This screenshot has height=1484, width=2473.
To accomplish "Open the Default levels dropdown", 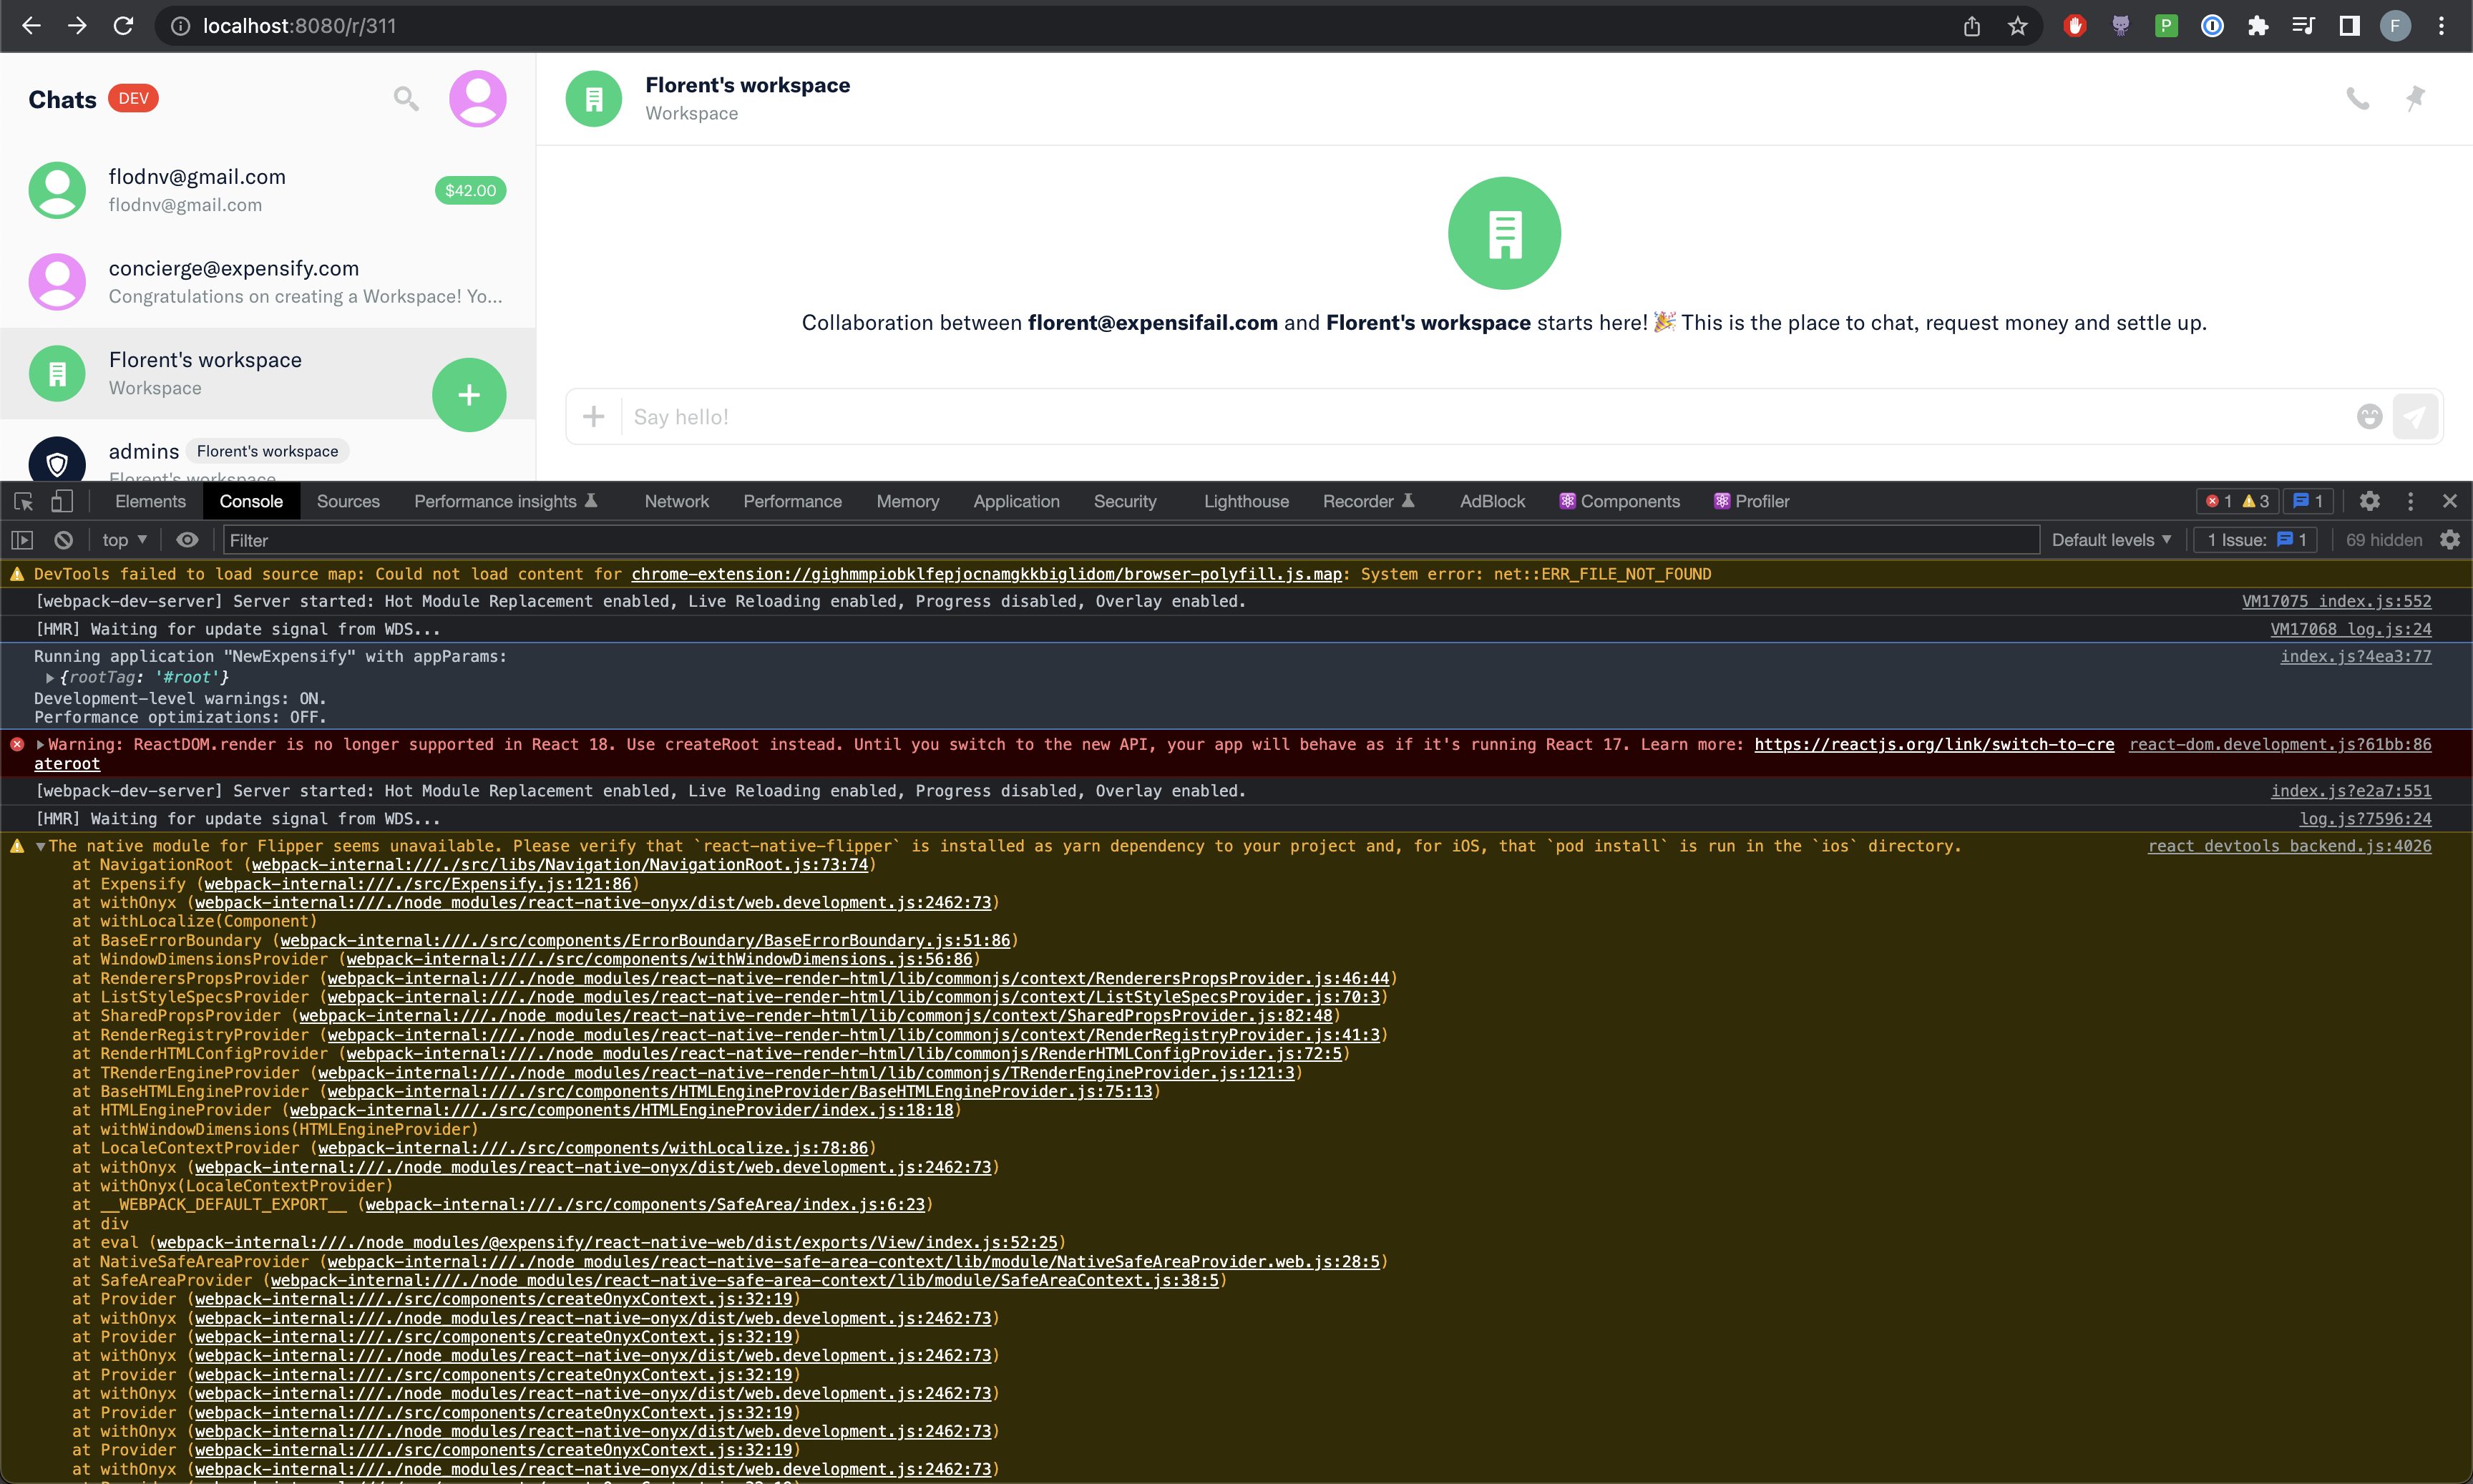I will [x=2110, y=540].
